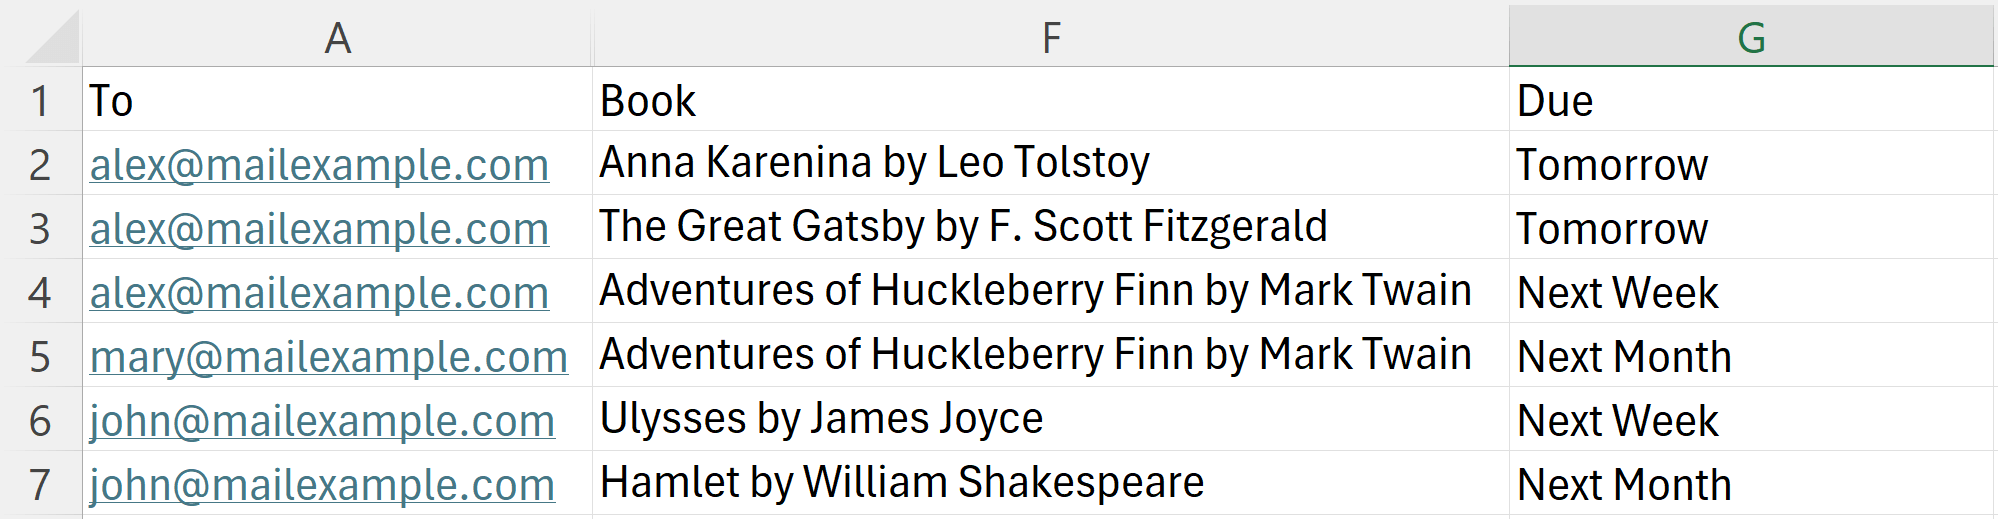This screenshot has height=519, width=1998.
Task: Click the "Book" header cell
Action: pyautogui.click(x=648, y=101)
